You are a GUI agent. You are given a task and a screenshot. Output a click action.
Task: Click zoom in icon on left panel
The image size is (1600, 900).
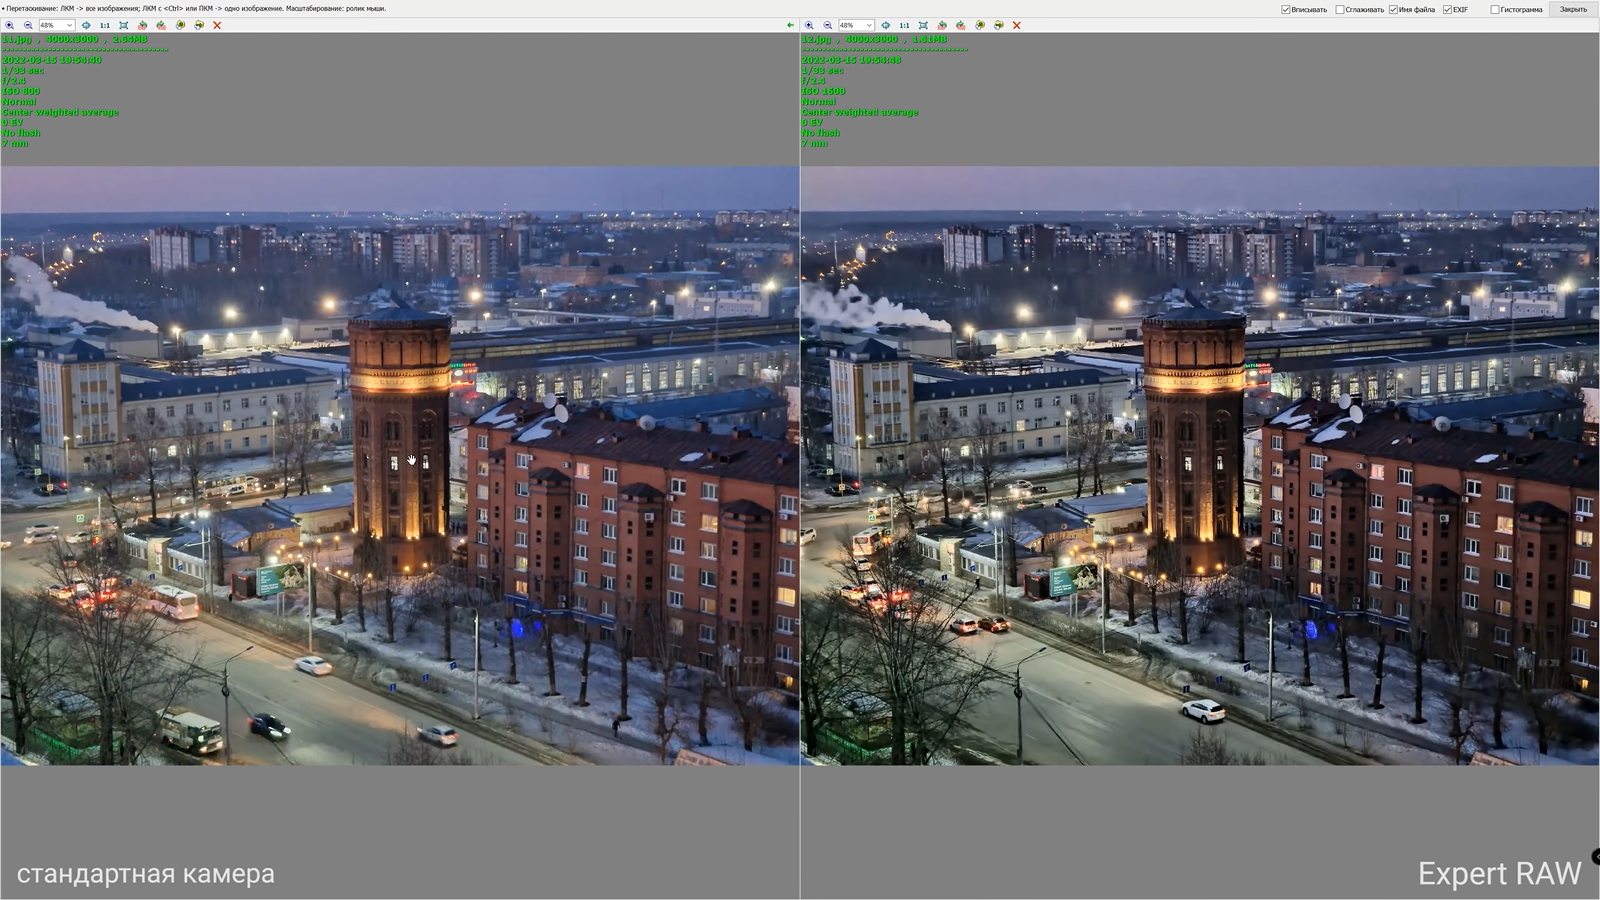10,25
